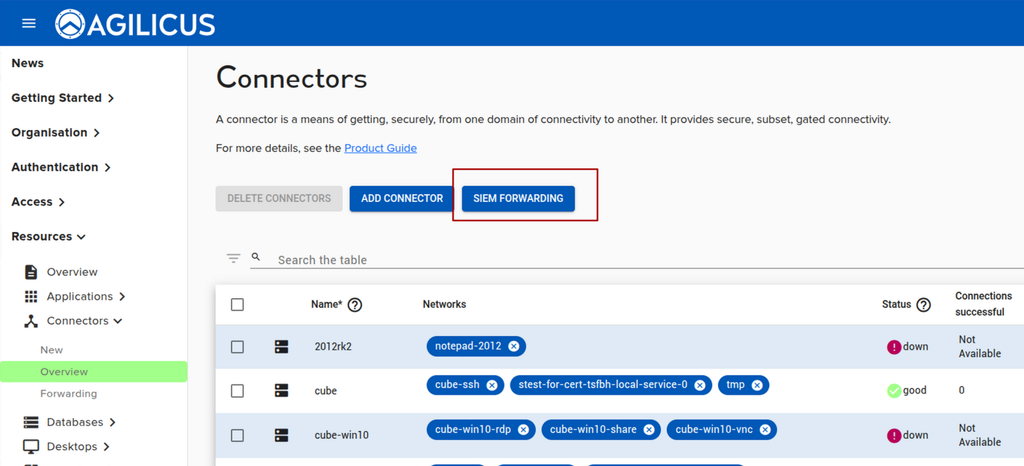Click the Add Connector button
Image resolution: width=1024 pixels, height=466 pixels.
point(402,198)
